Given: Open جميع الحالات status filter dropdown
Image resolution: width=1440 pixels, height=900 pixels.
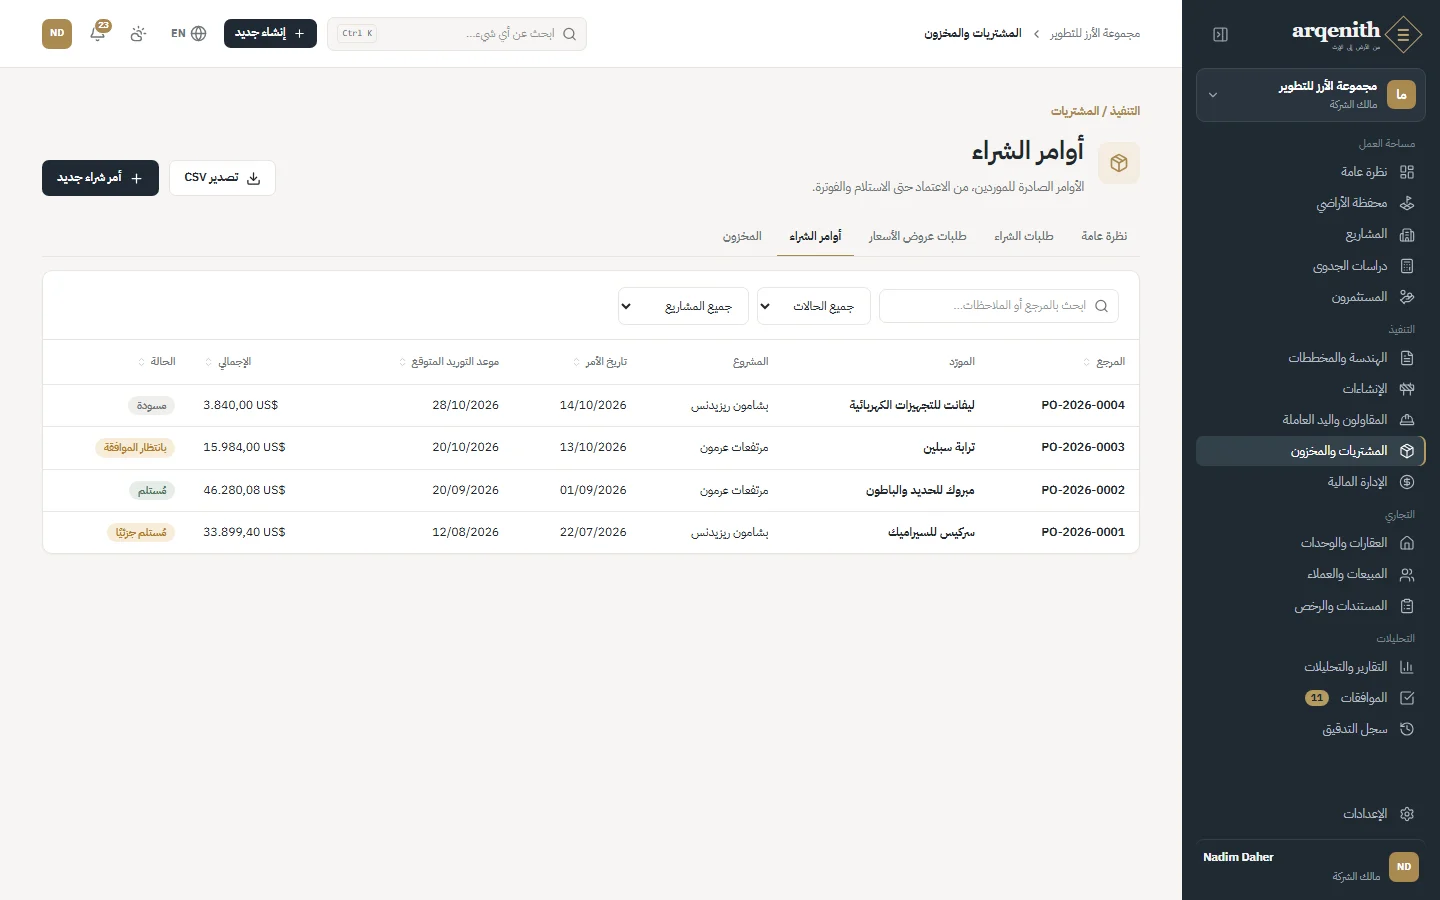Looking at the screenshot, I should coord(814,306).
